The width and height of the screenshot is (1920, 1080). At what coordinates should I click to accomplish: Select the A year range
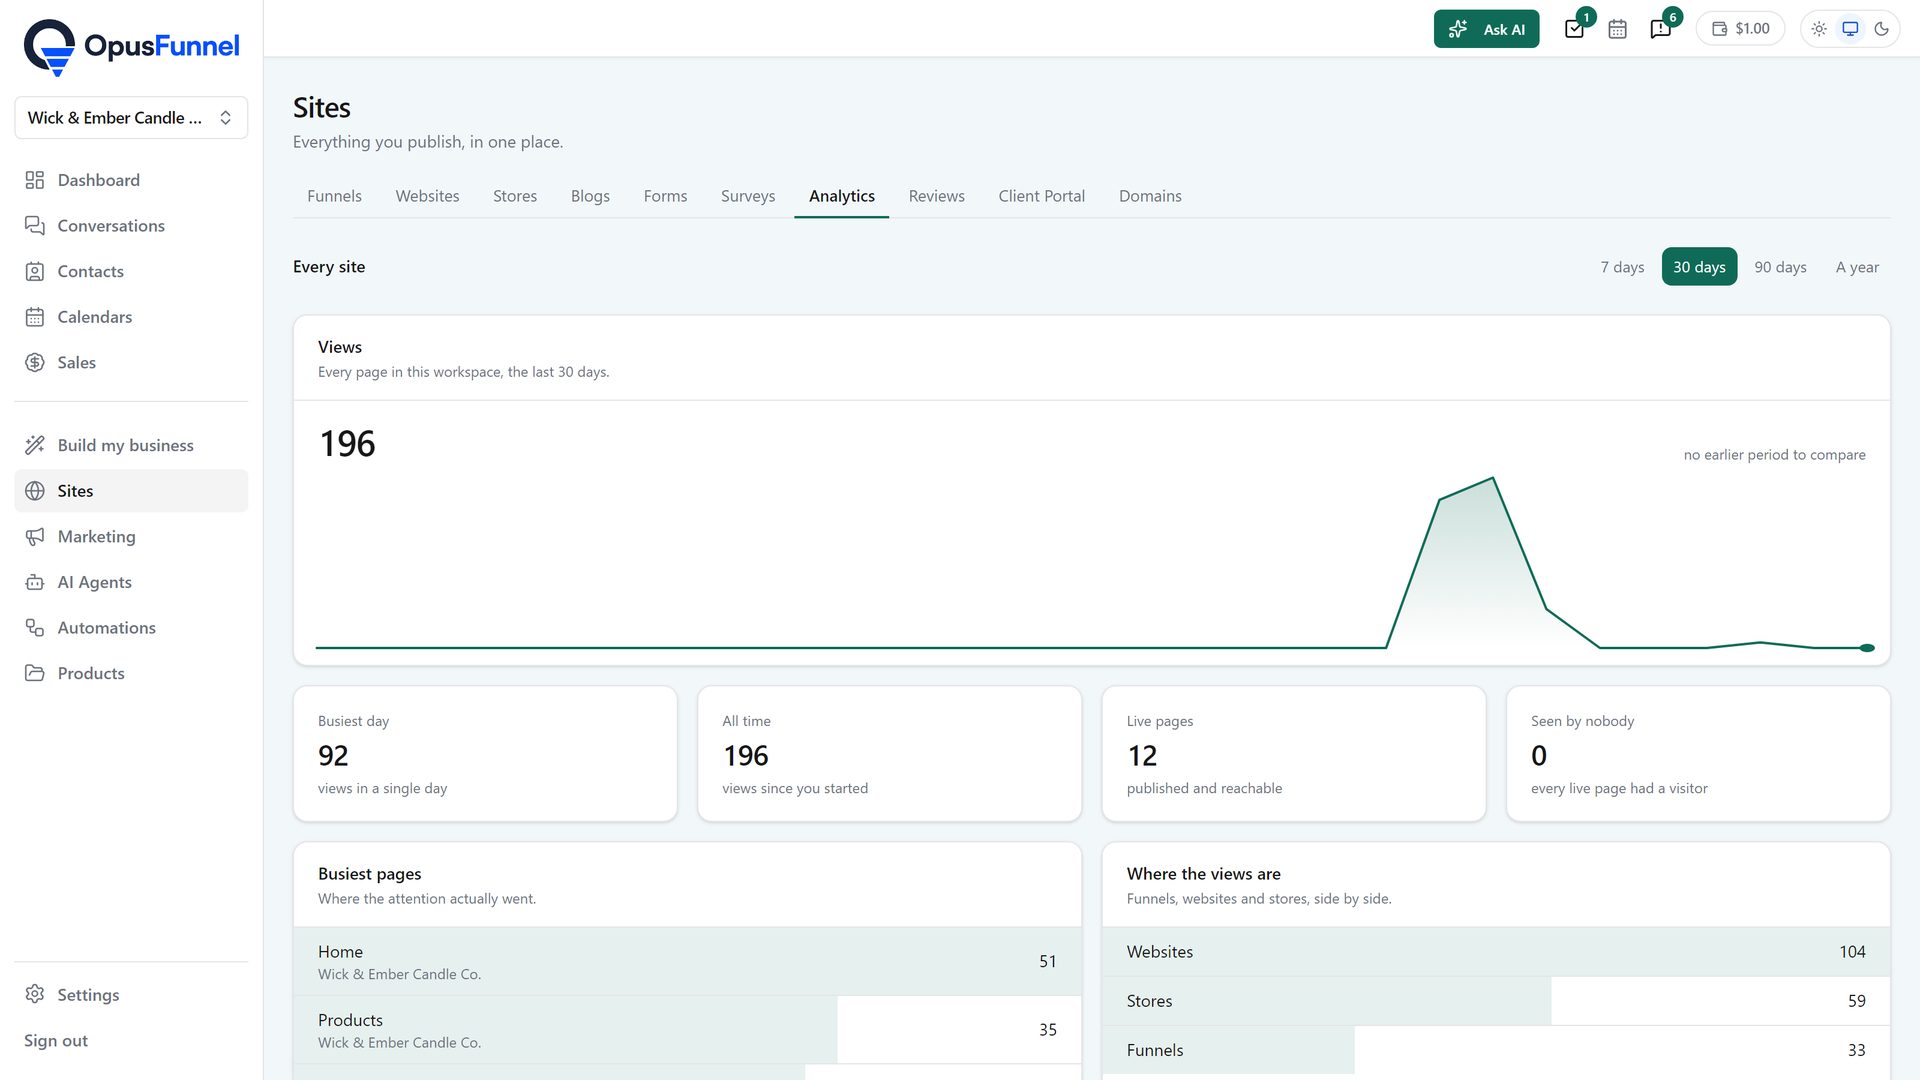[1857, 267]
